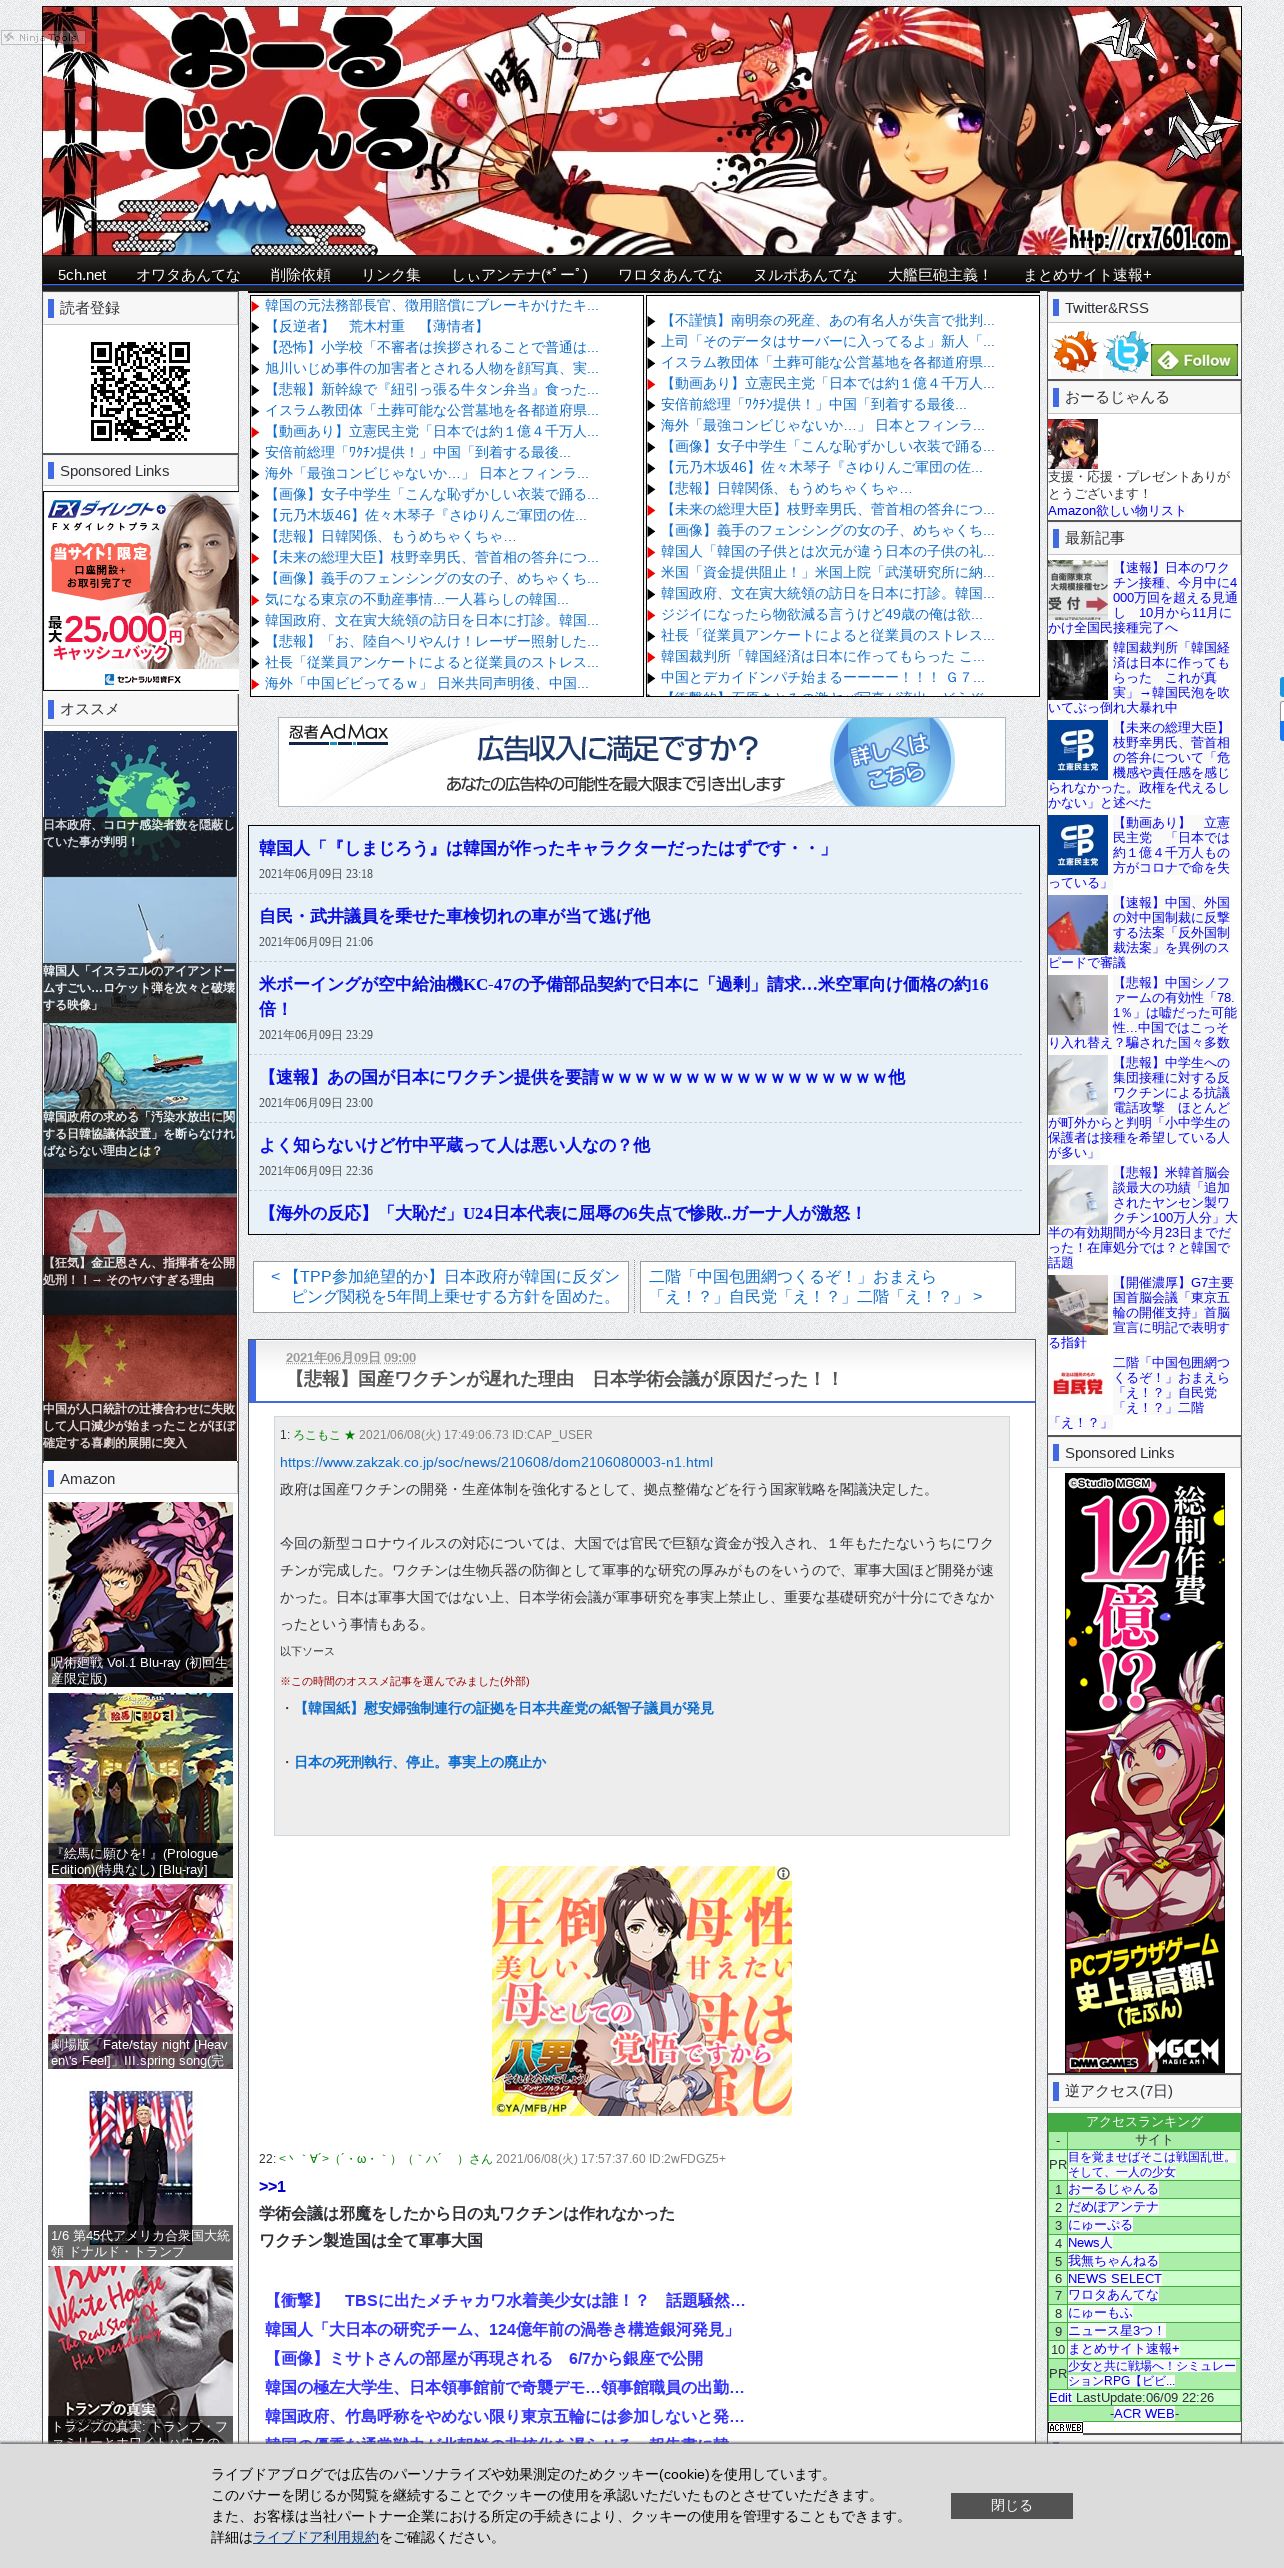Open the Fate/stay night Heaven's Feel product

pos(140,1976)
